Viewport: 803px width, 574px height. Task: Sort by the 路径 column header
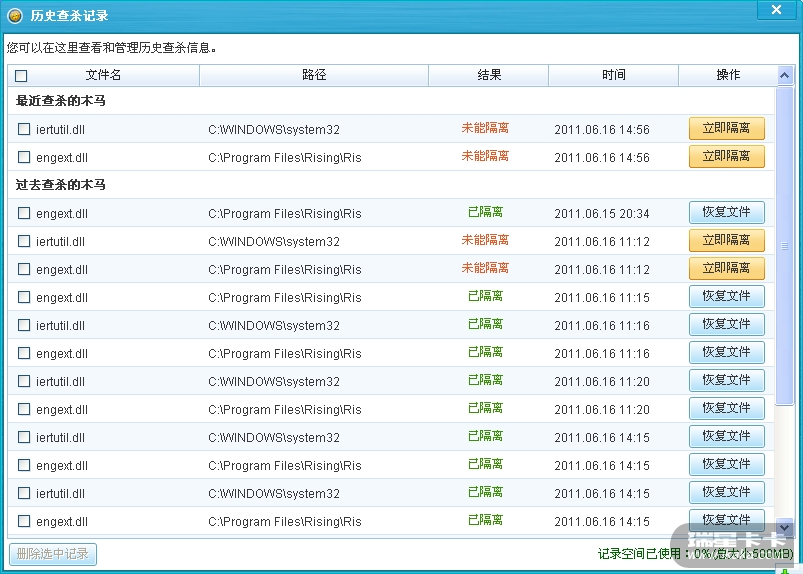pyautogui.click(x=314, y=75)
